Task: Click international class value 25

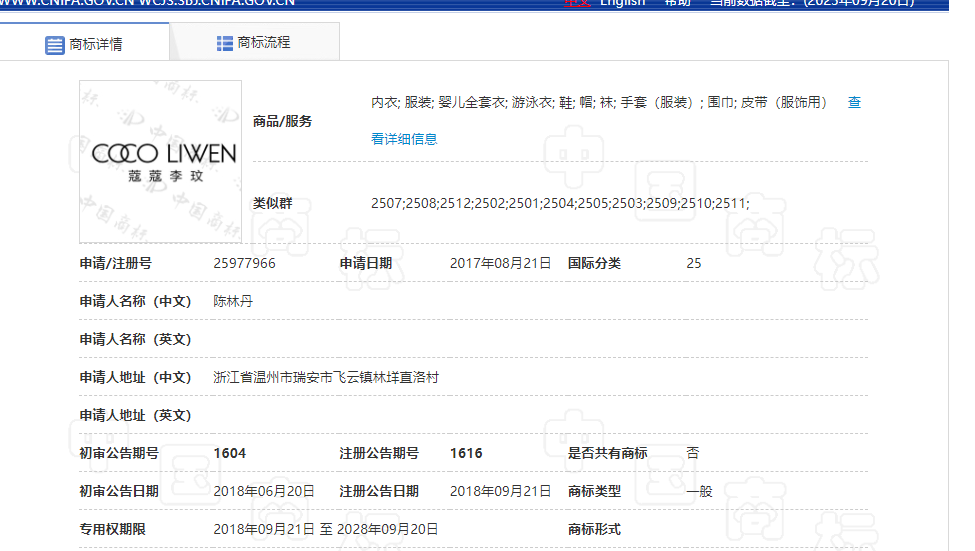Action: (694, 263)
